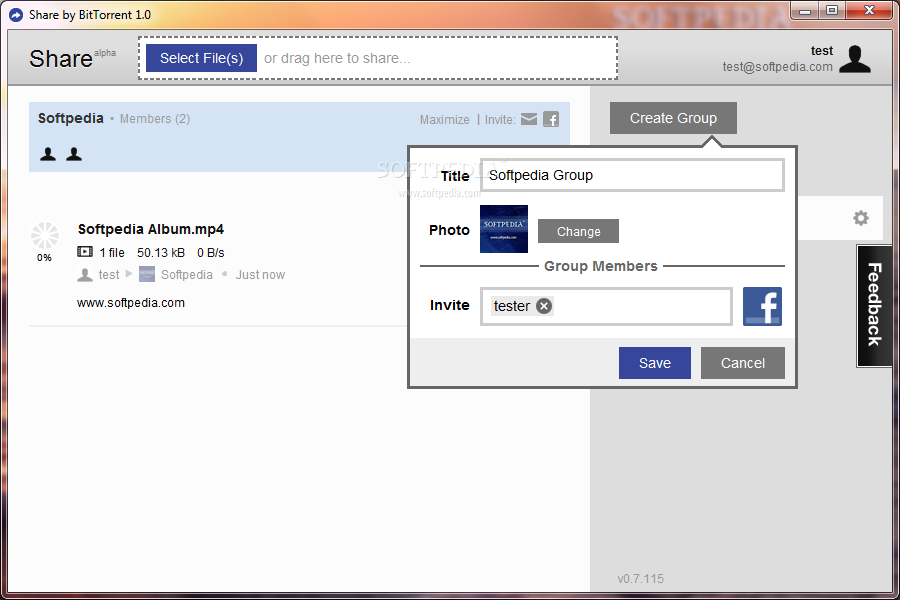Image resolution: width=900 pixels, height=600 pixels.
Task: Click the version label v0.7.115
Action: (x=641, y=579)
